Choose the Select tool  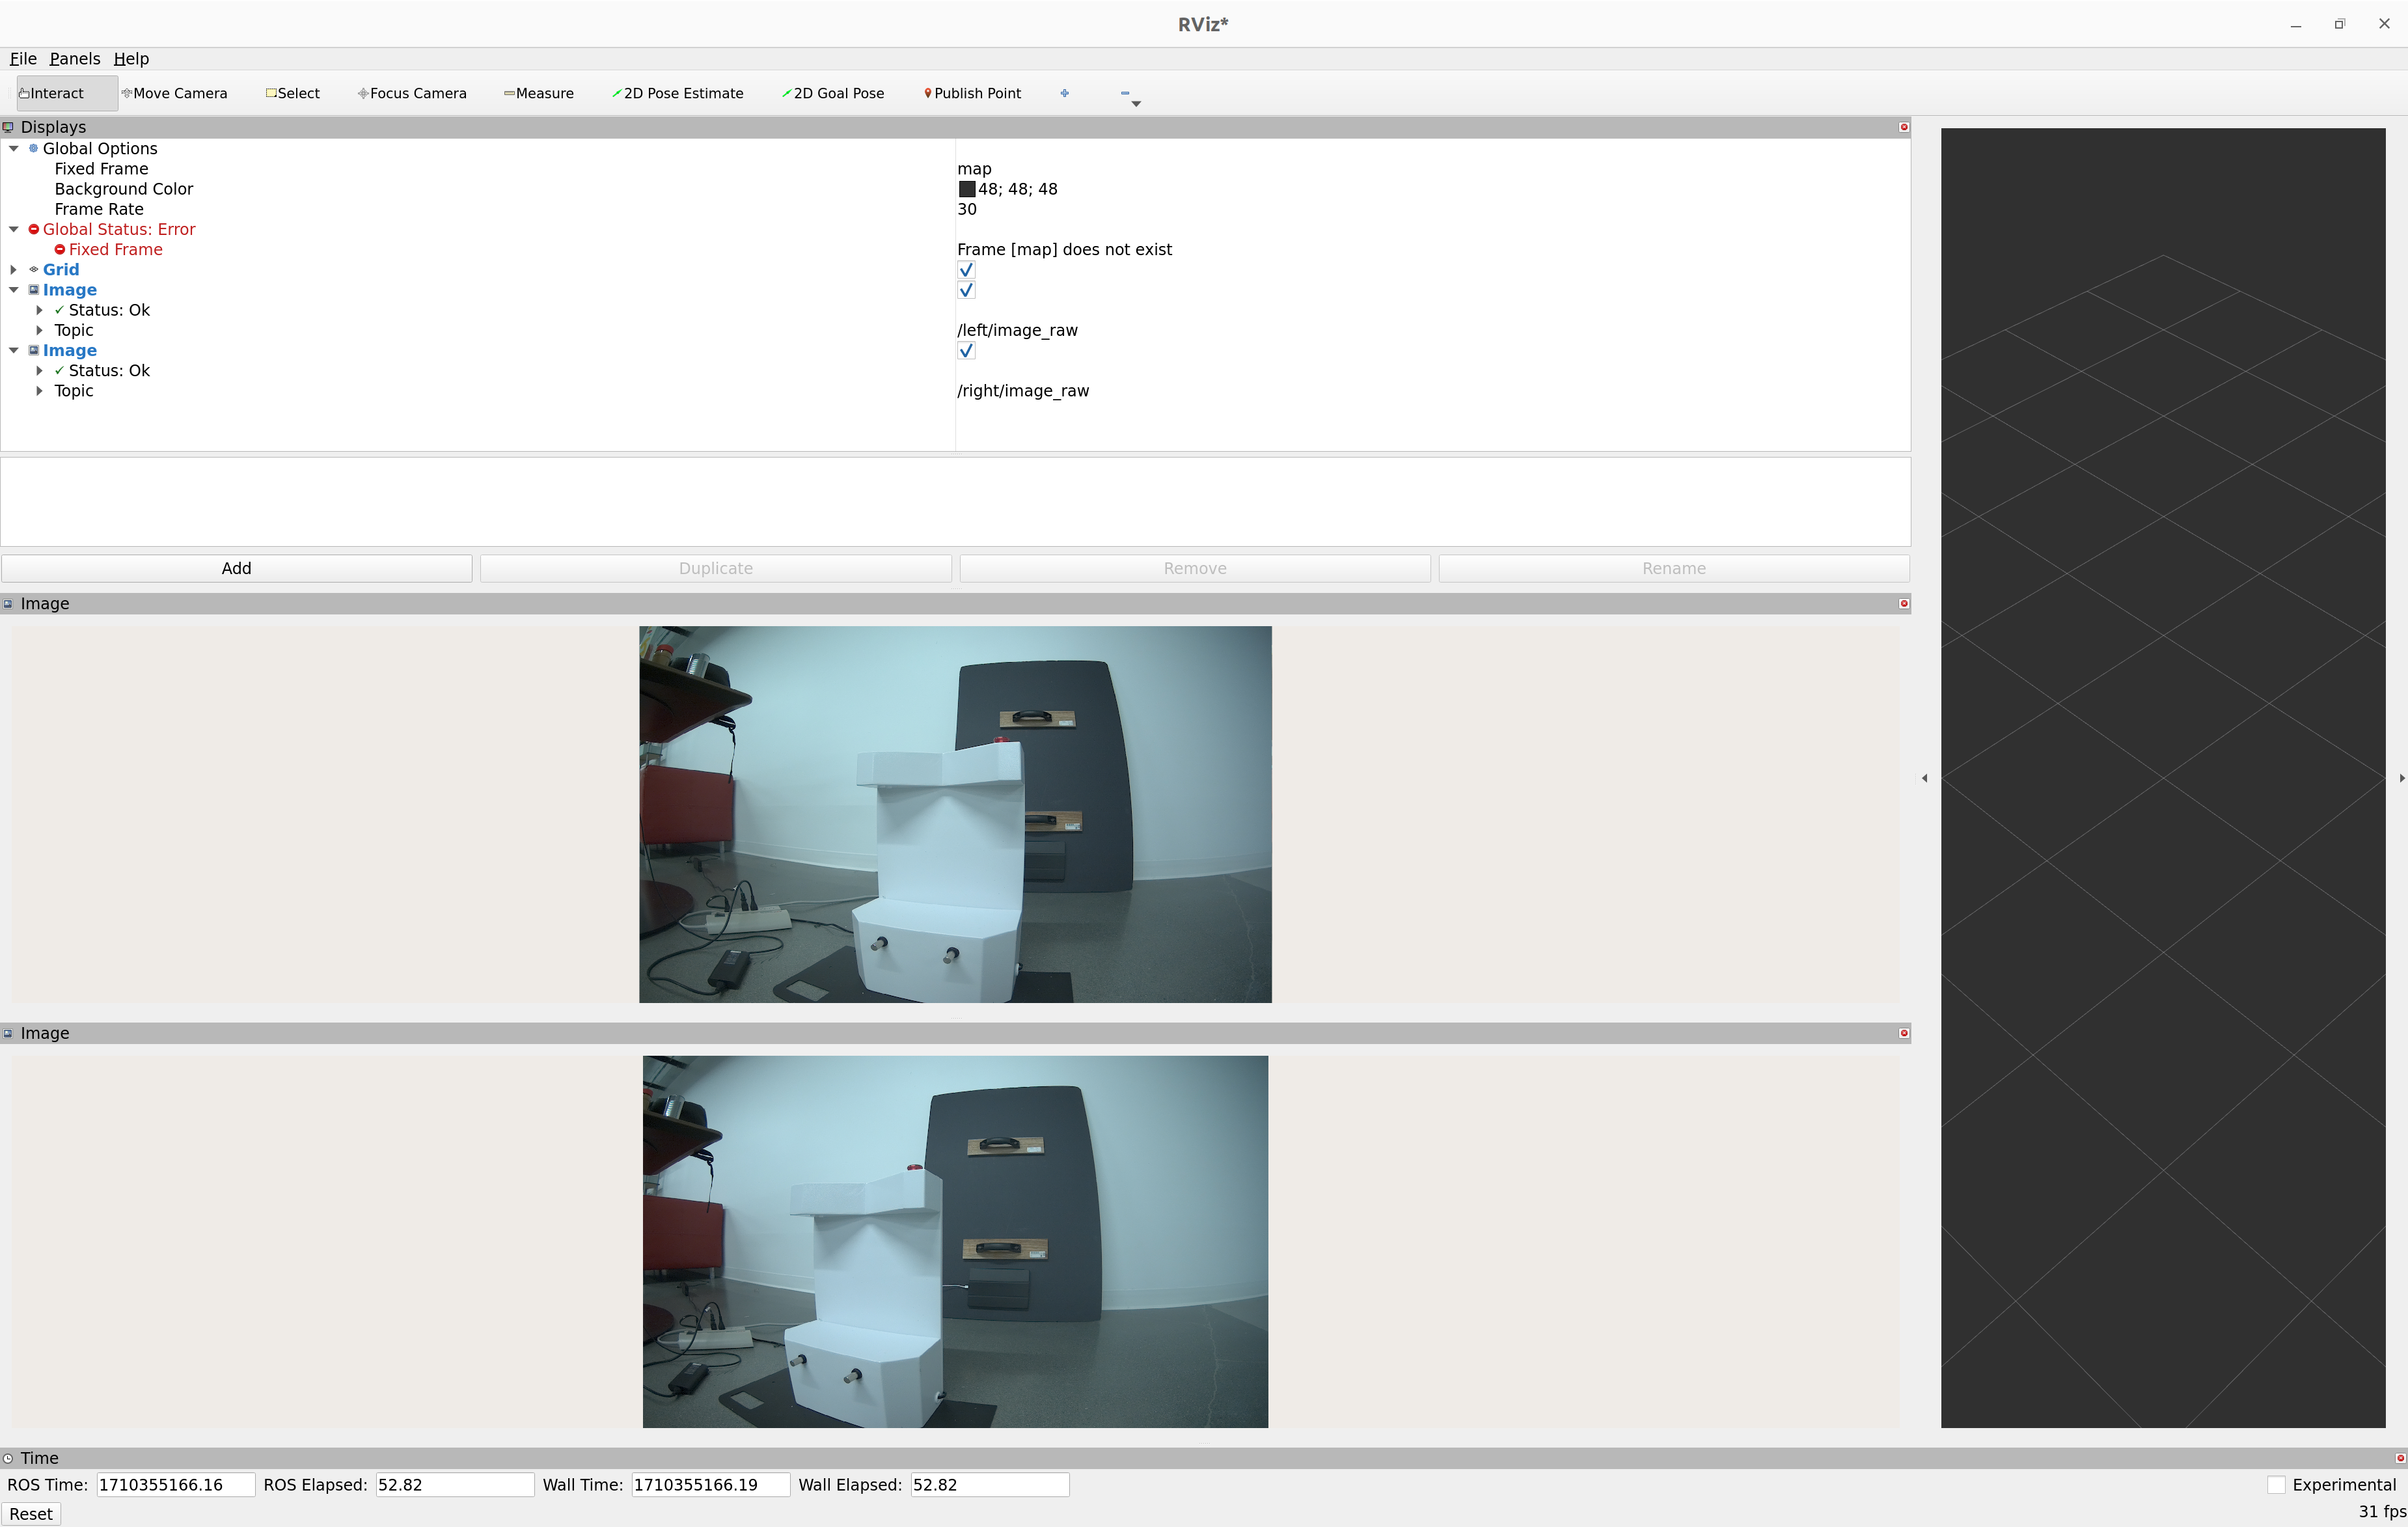point(293,93)
